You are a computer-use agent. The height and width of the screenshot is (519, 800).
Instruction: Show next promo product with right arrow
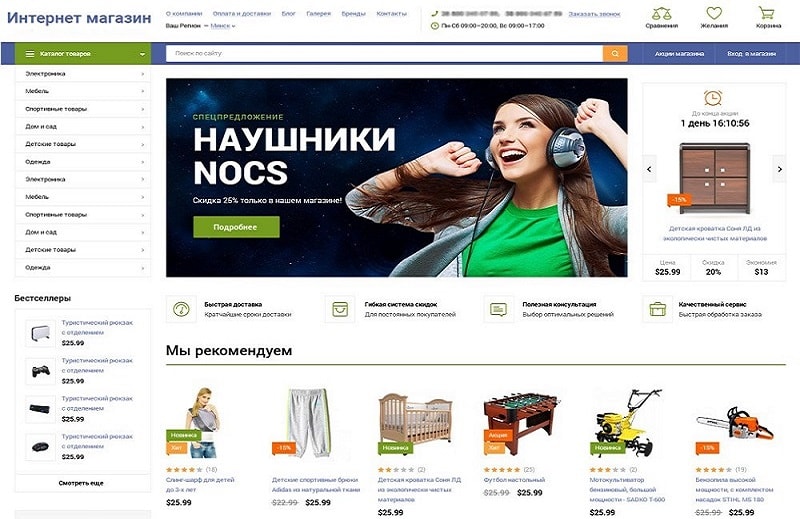[x=779, y=169]
